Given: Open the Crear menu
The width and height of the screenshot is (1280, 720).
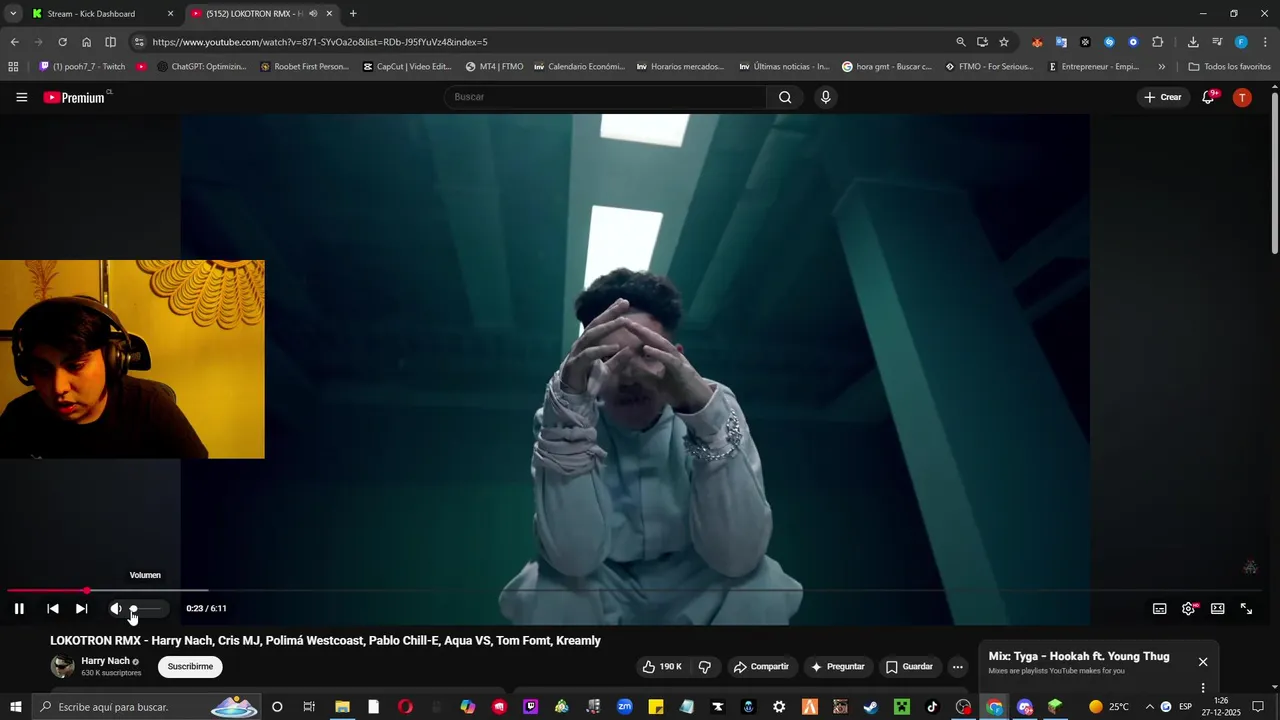Looking at the screenshot, I should coord(1163,97).
